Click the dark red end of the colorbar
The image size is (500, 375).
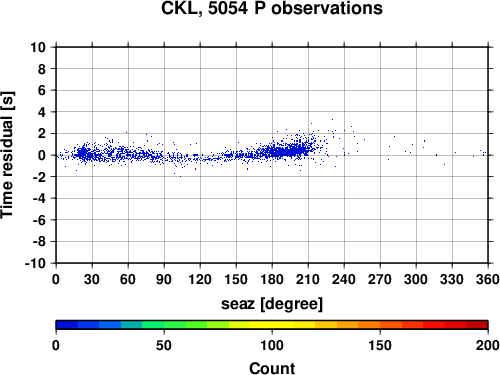click(x=477, y=325)
